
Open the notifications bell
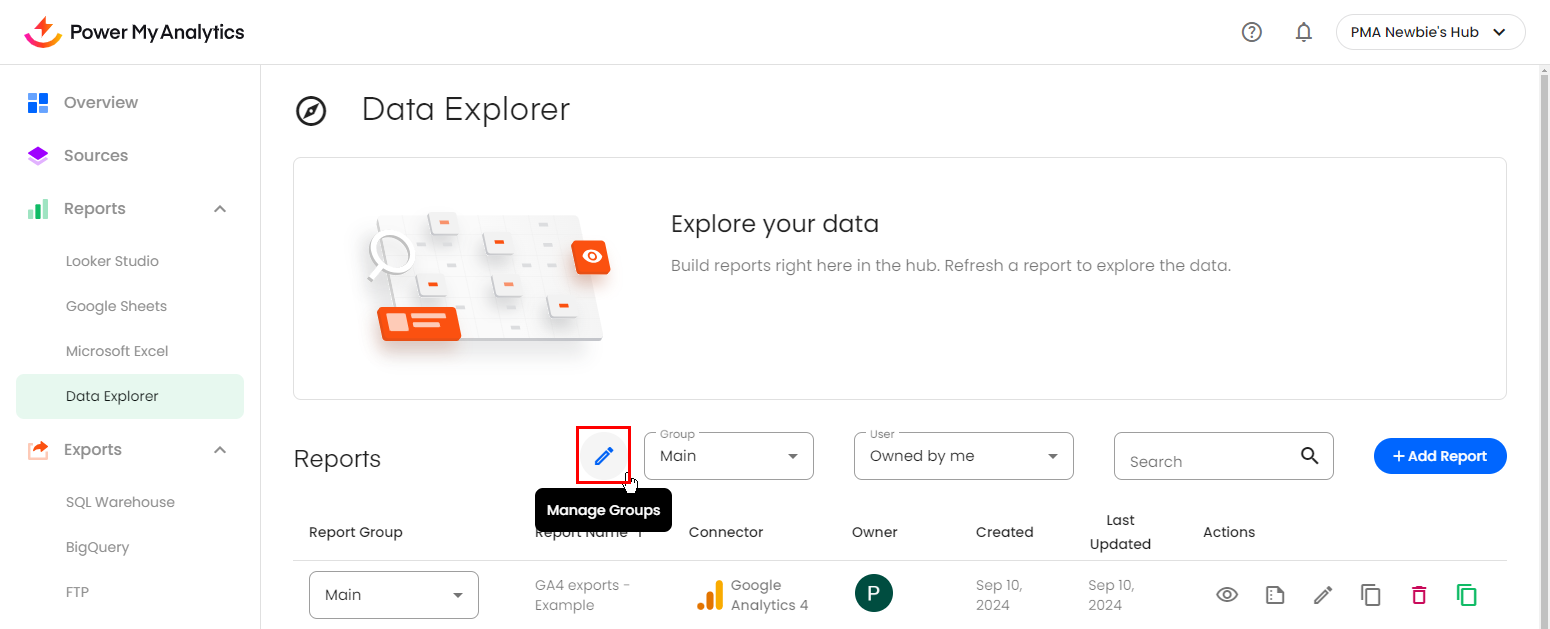[x=1303, y=32]
